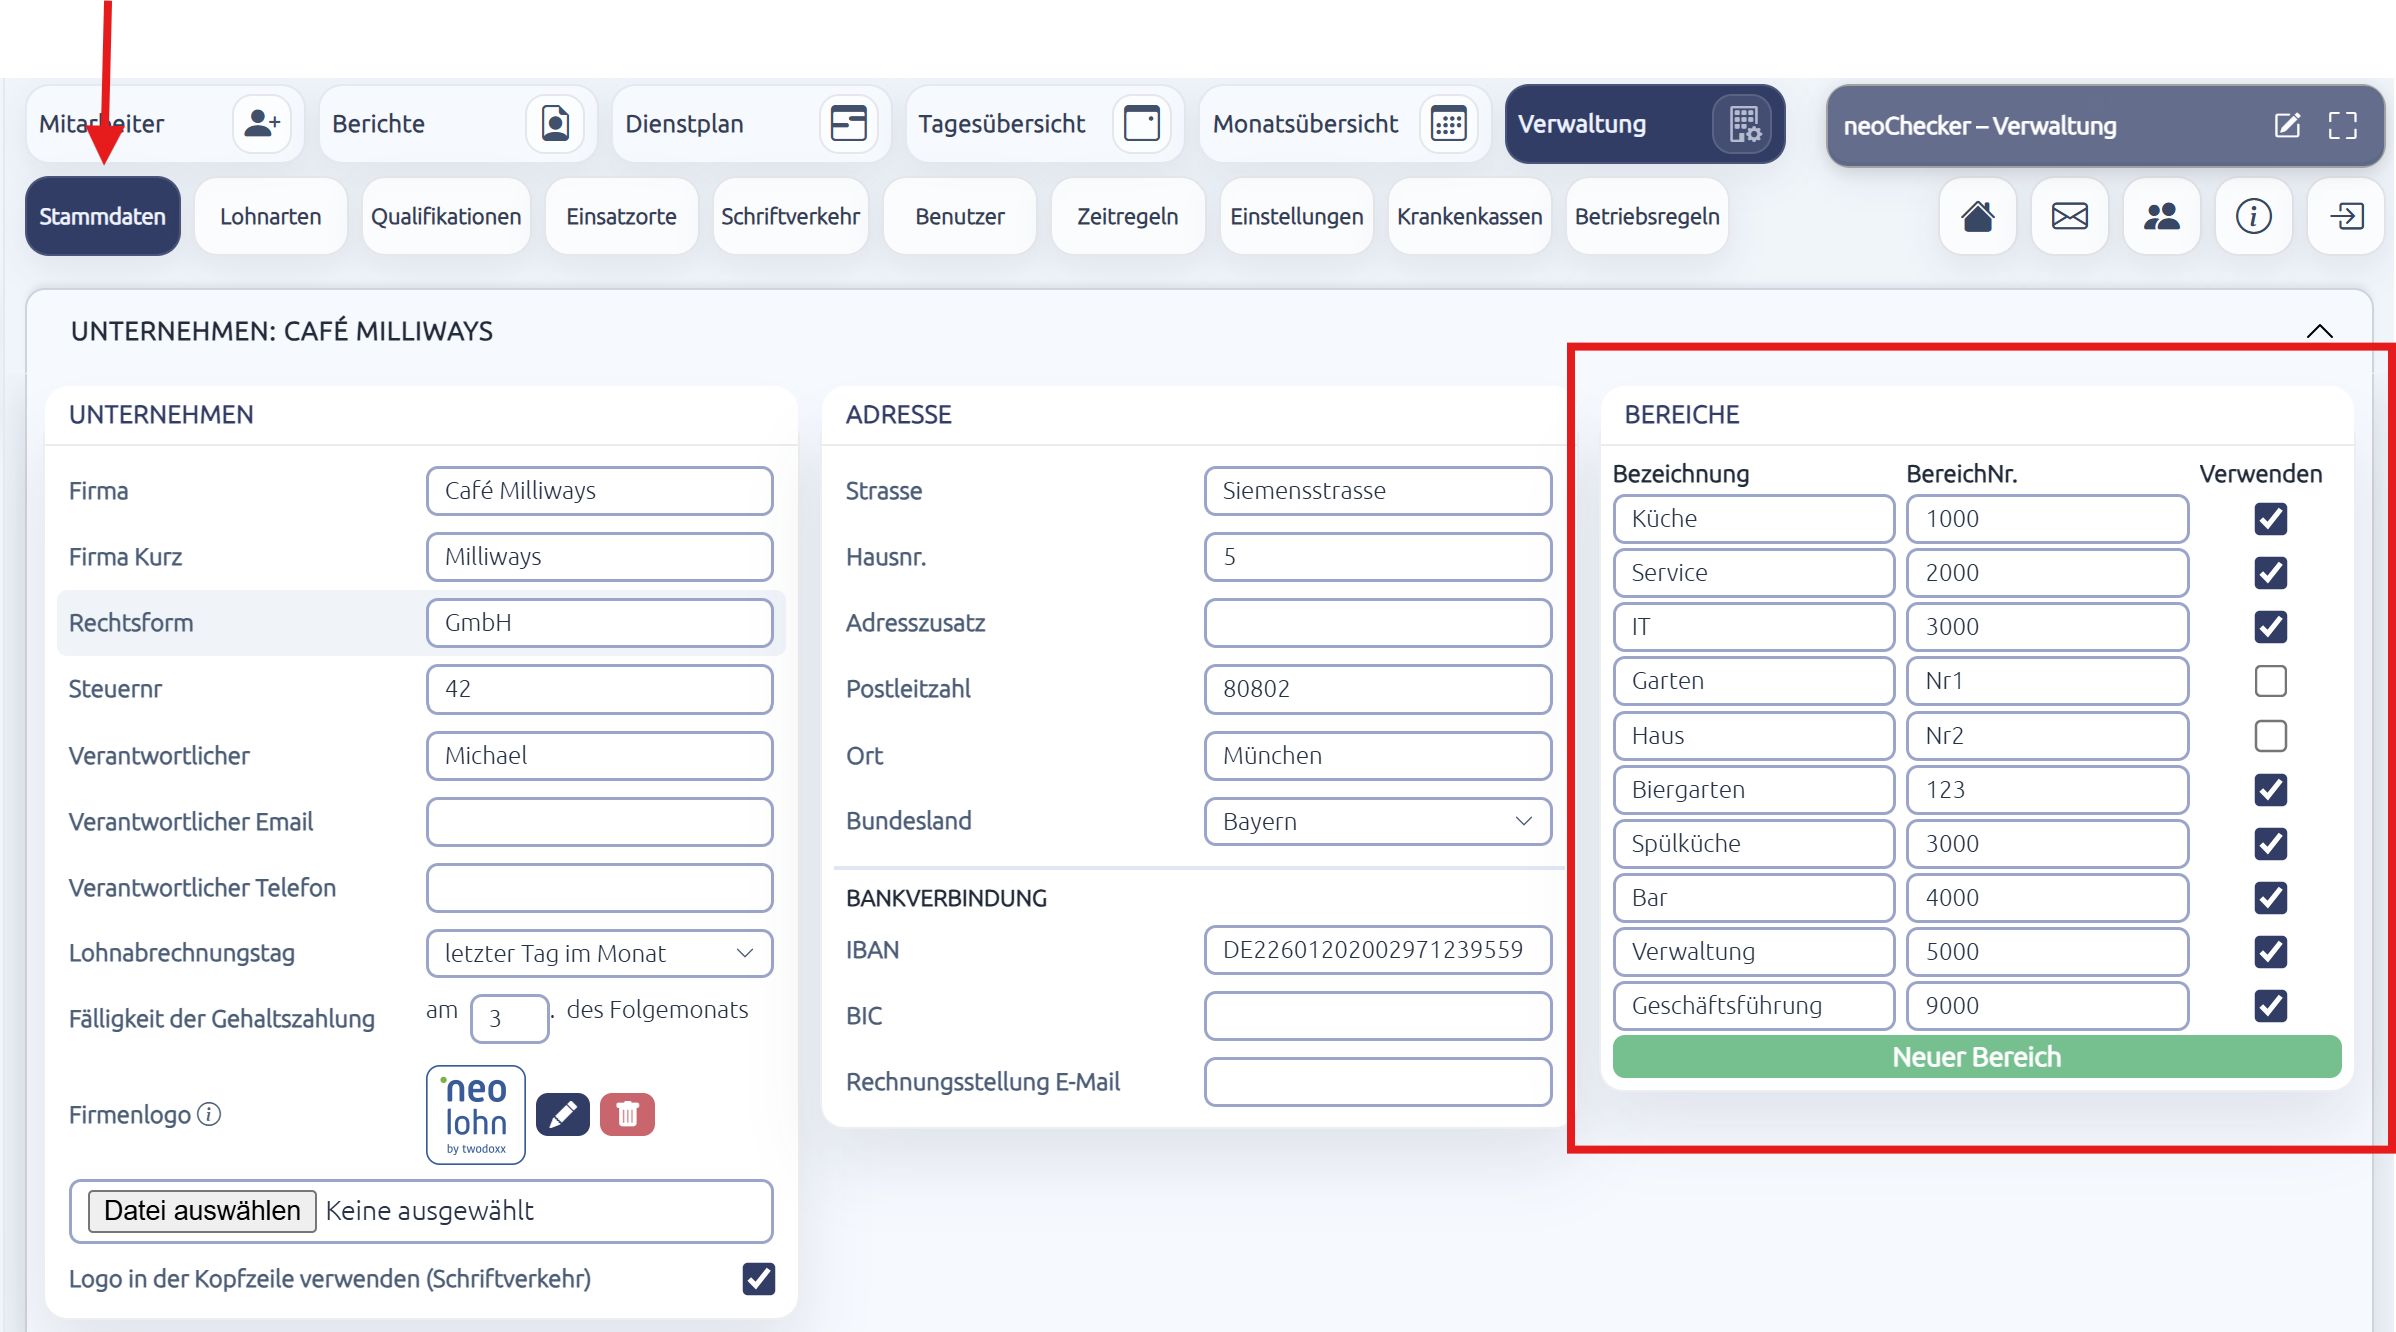Screen dimensions: 2396x1332
Task: Click the Dienstplan schedule icon
Action: [848, 124]
